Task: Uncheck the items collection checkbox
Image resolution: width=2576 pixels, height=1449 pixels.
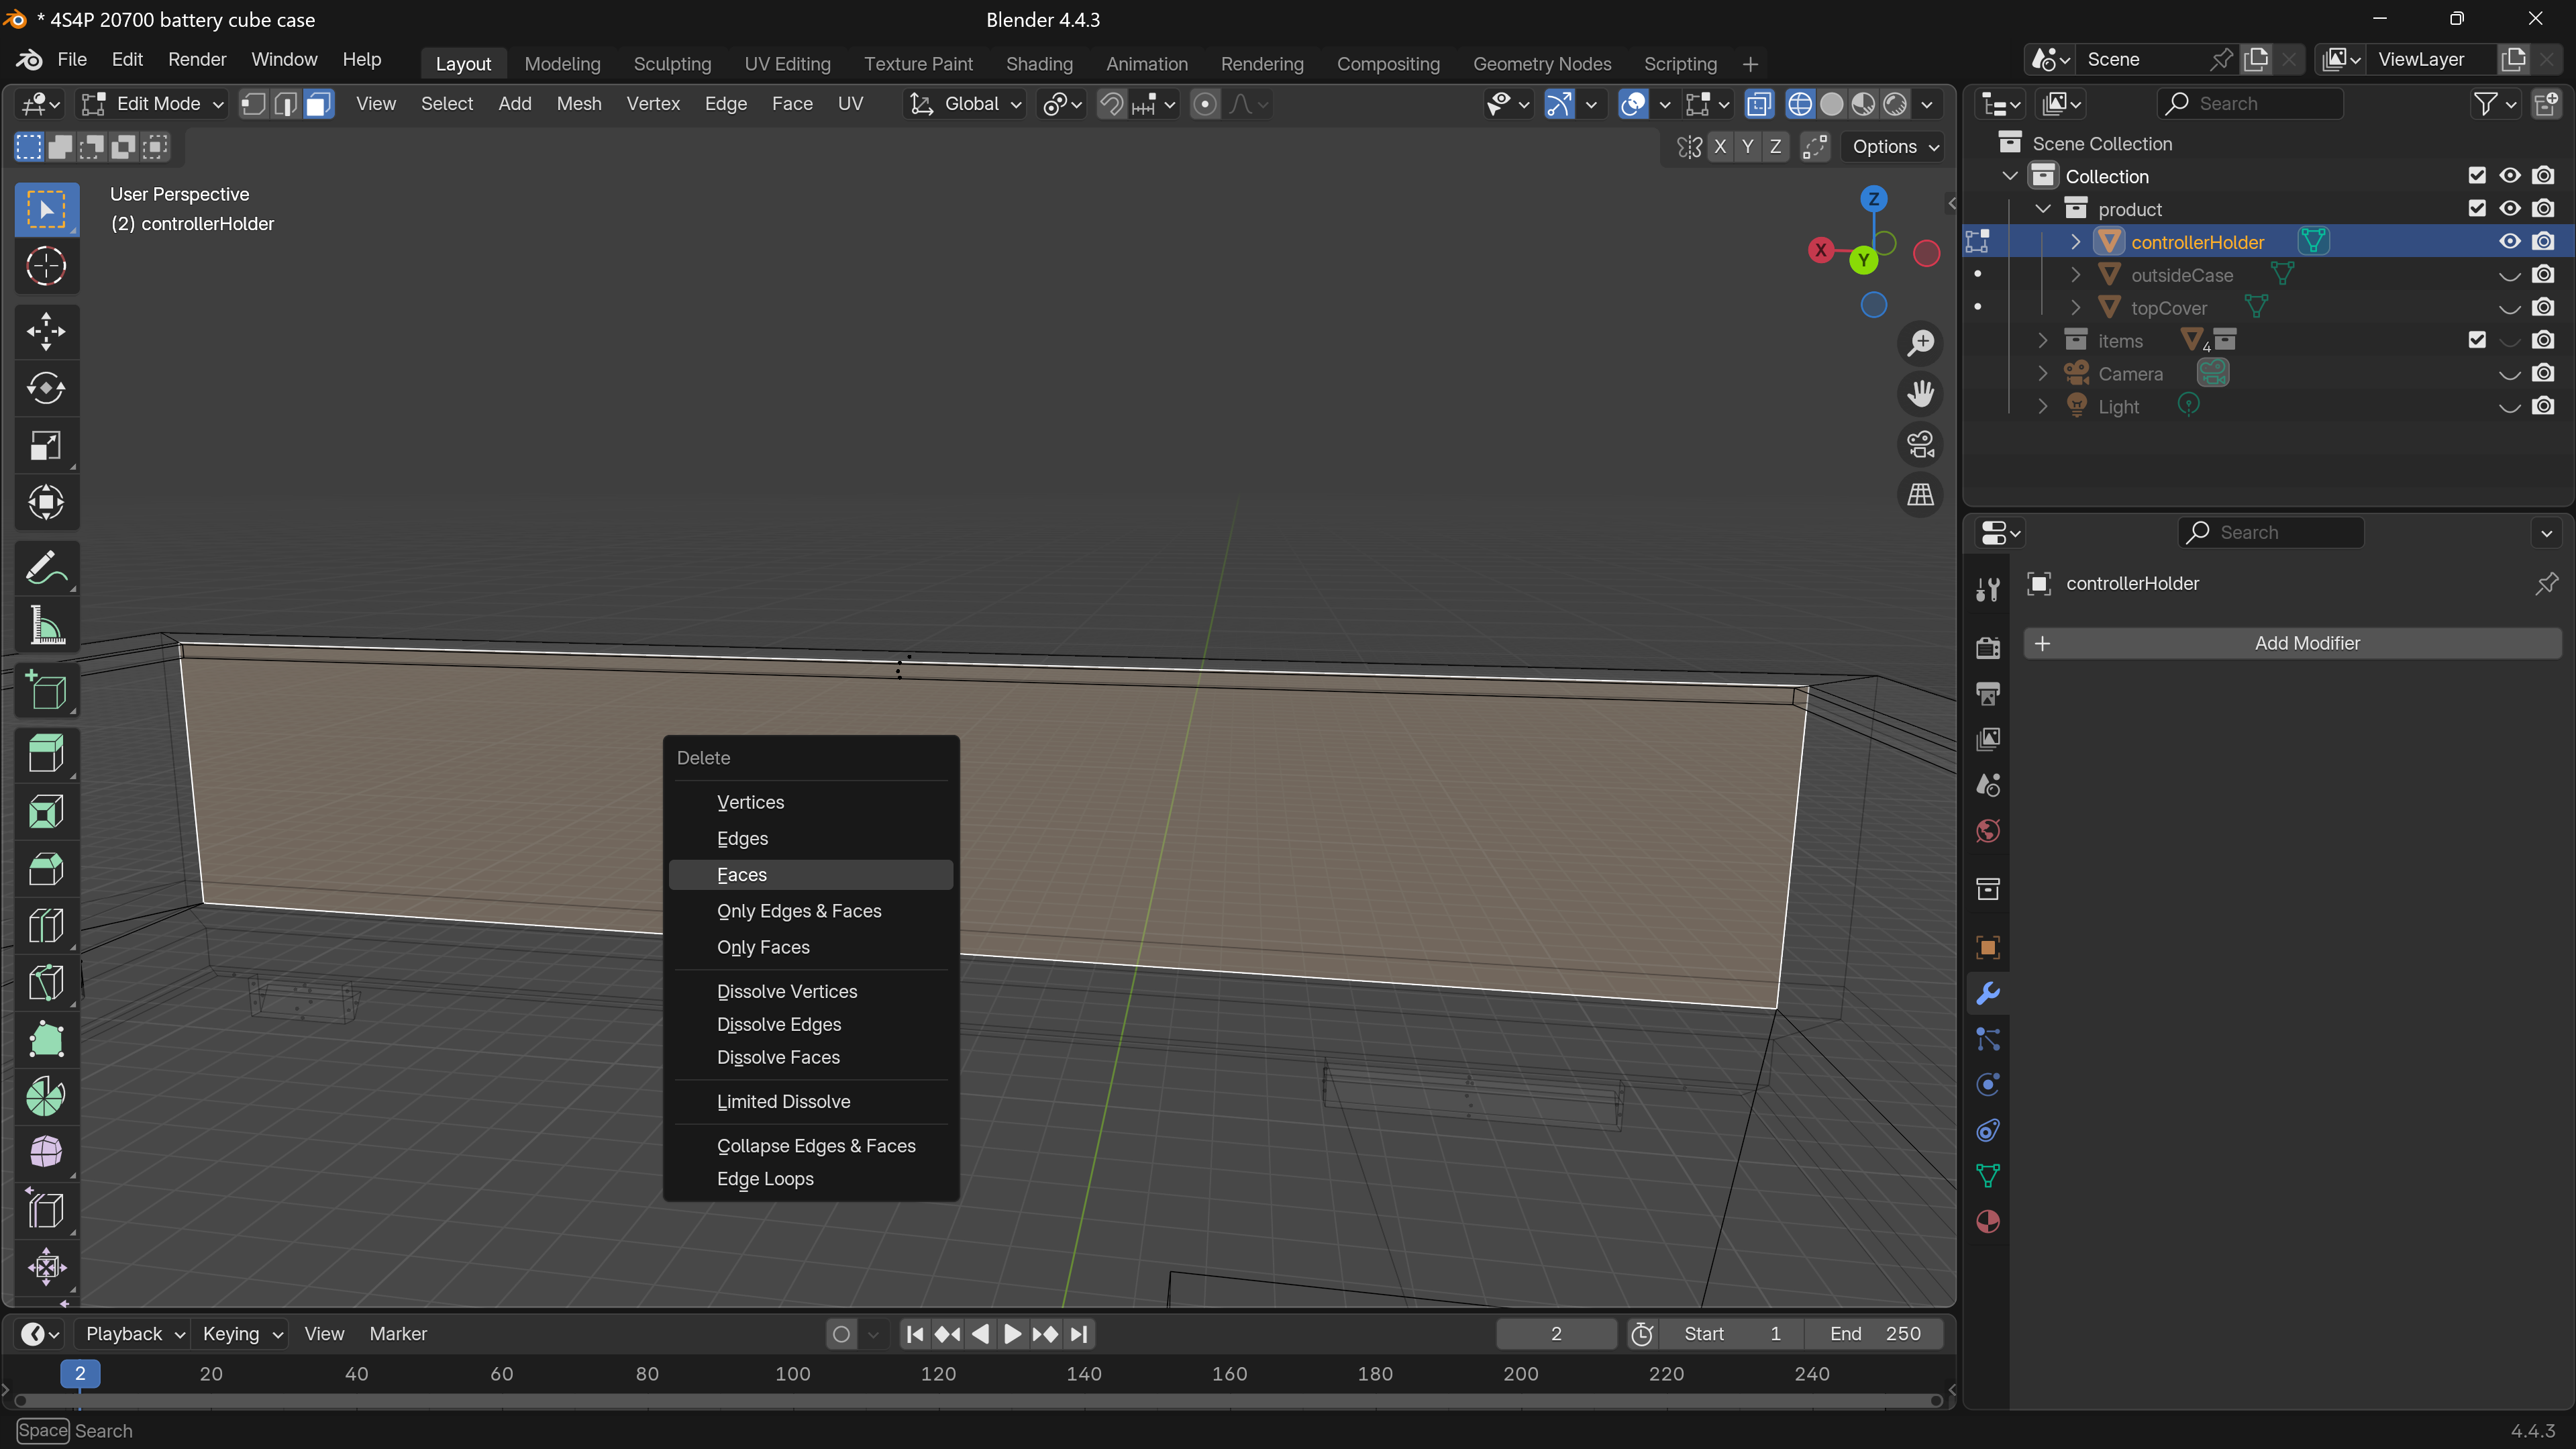Action: 2476,340
